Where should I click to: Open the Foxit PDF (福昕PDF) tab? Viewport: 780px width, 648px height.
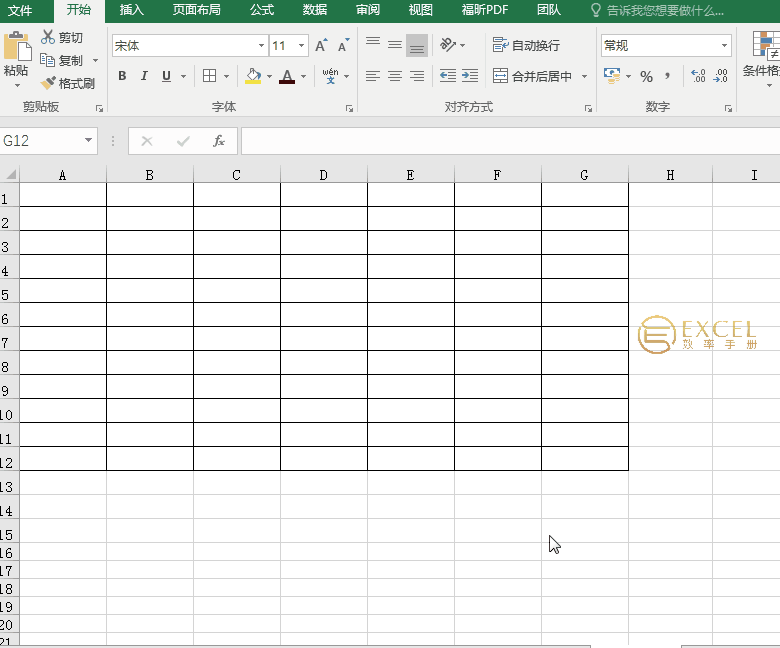click(485, 10)
